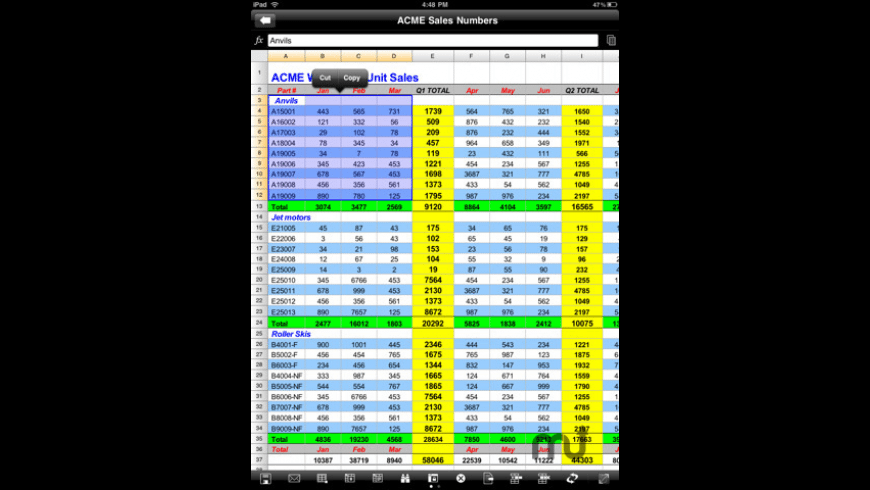Image resolution: width=870 pixels, height=490 pixels.
Task: Select column I header
Action: [x=581, y=56]
